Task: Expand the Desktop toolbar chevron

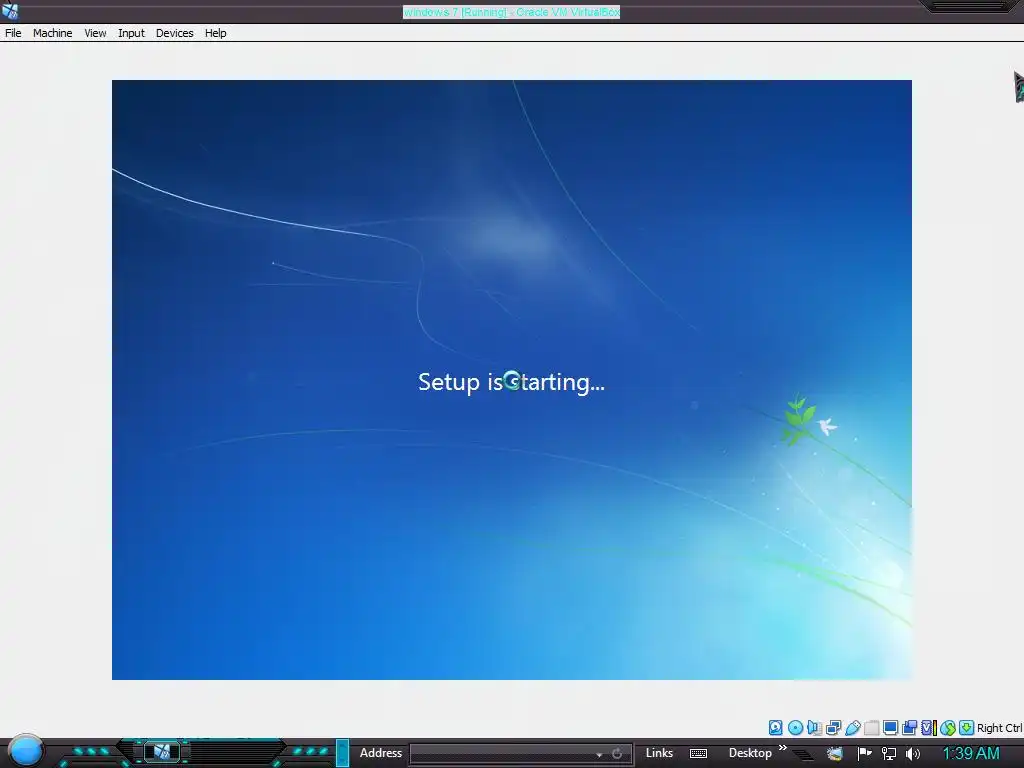Action: tap(782, 748)
